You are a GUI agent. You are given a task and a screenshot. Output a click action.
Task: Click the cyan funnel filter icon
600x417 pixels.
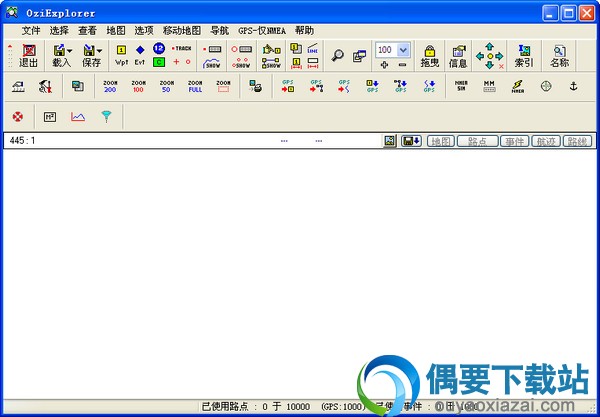(x=106, y=117)
